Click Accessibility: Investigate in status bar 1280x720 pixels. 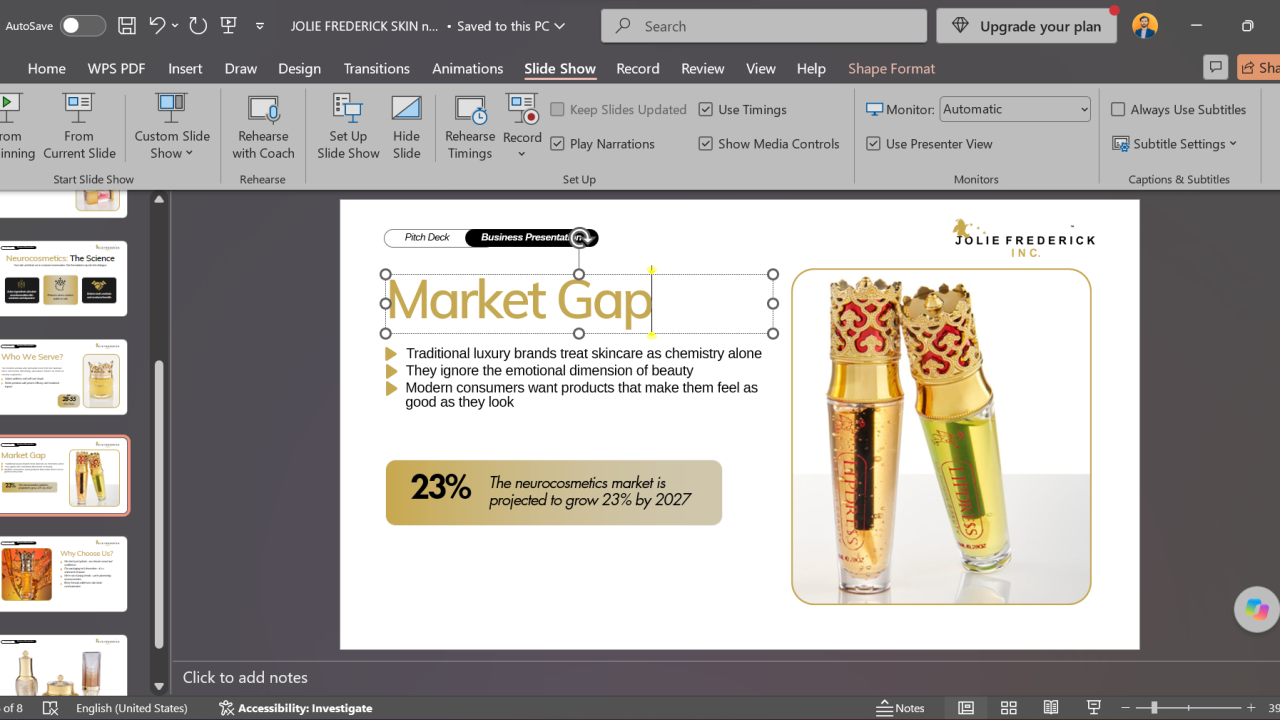pos(295,708)
